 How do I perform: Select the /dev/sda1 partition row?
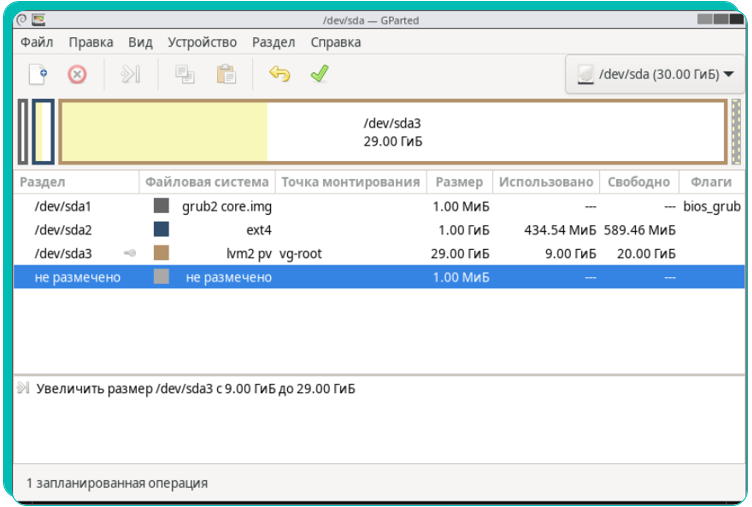pyautogui.click(x=379, y=206)
